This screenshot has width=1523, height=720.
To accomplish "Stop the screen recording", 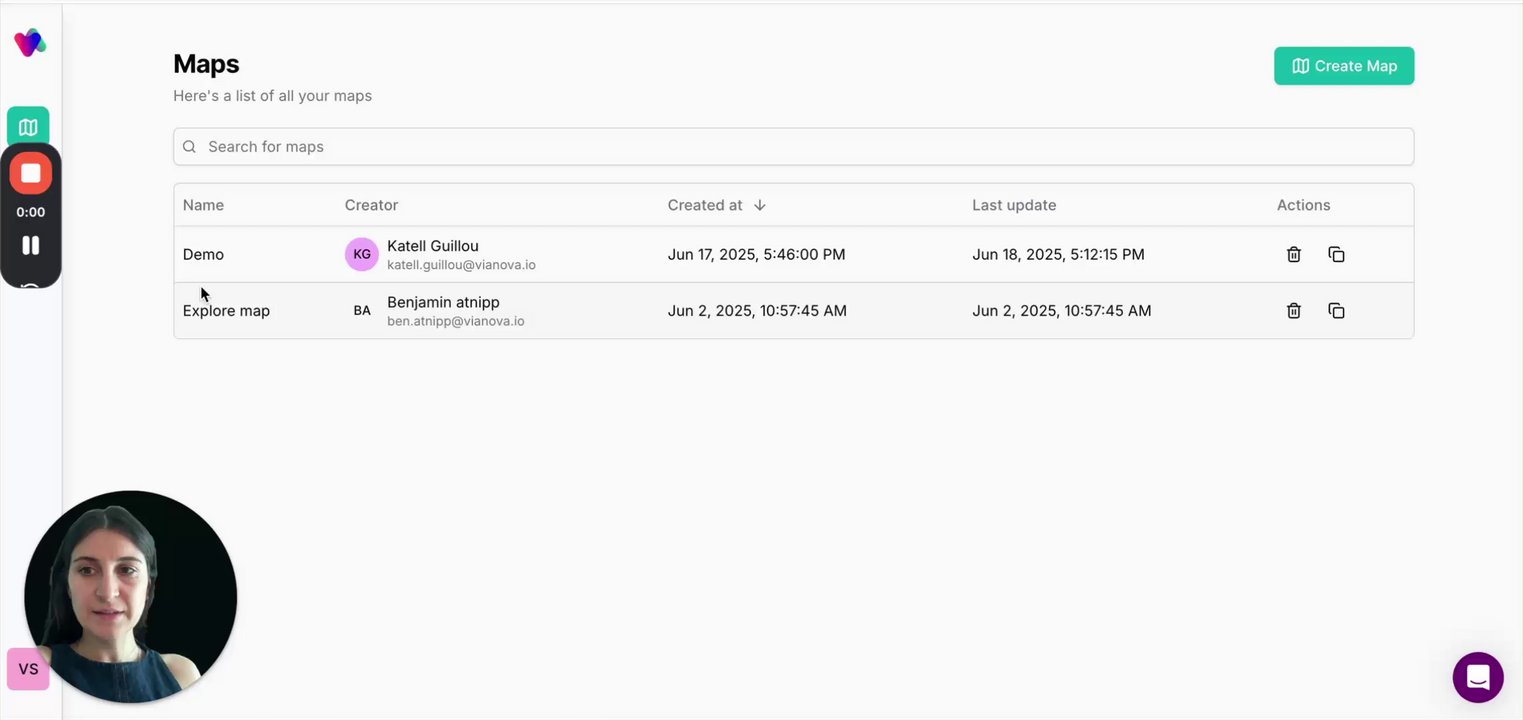I will [x=31, y=173].
